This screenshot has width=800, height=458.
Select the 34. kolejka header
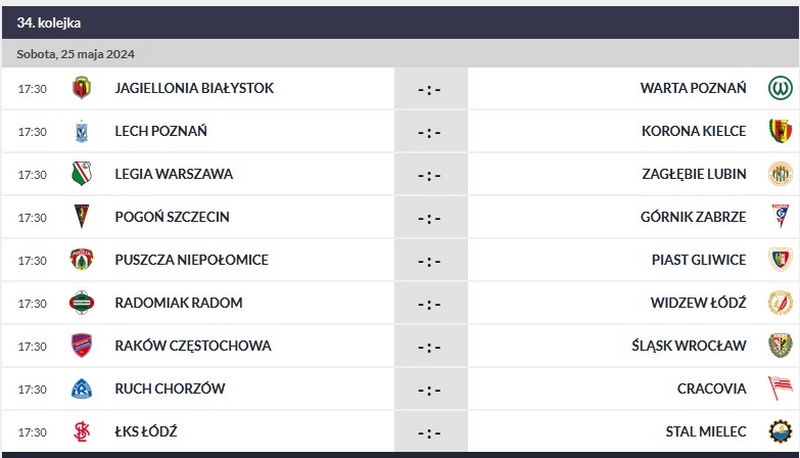(49, 22)
